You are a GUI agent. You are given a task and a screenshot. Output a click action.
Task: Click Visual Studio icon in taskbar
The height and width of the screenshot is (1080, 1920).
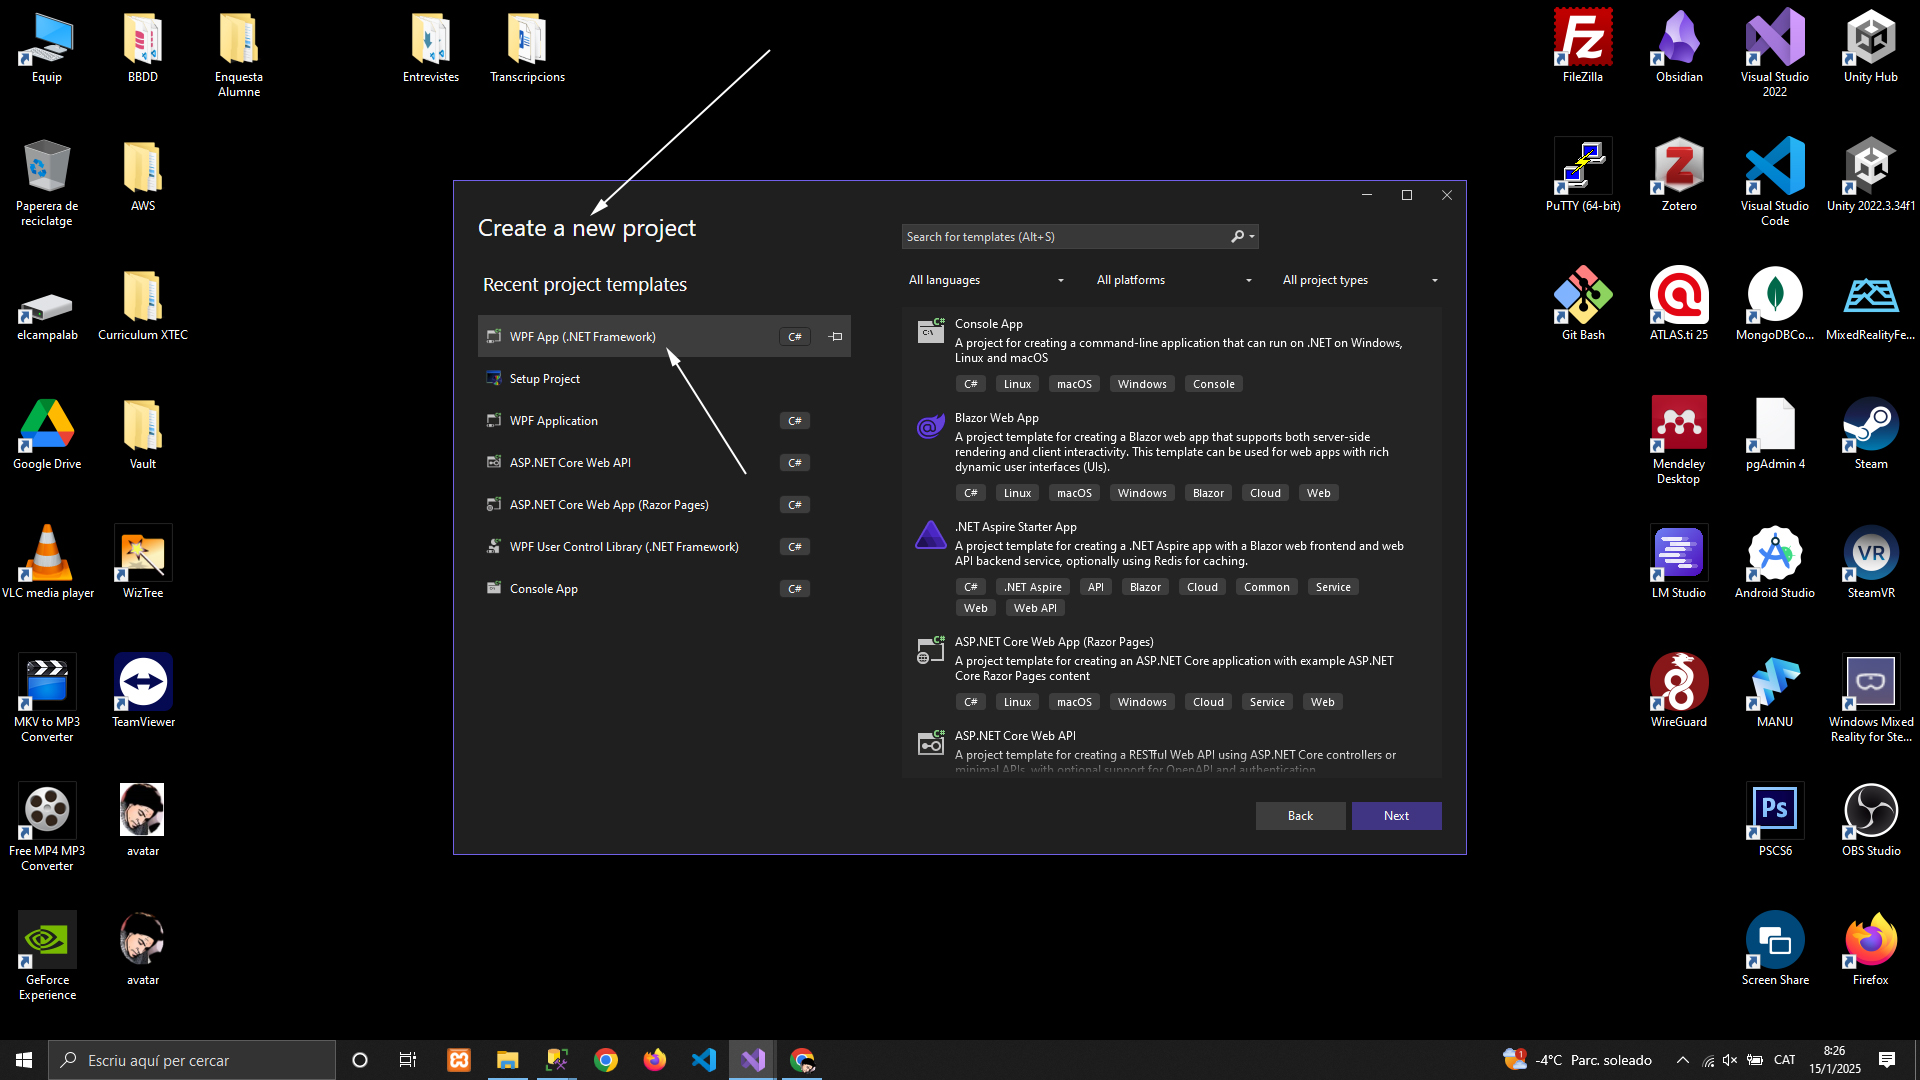point(753,1060)
